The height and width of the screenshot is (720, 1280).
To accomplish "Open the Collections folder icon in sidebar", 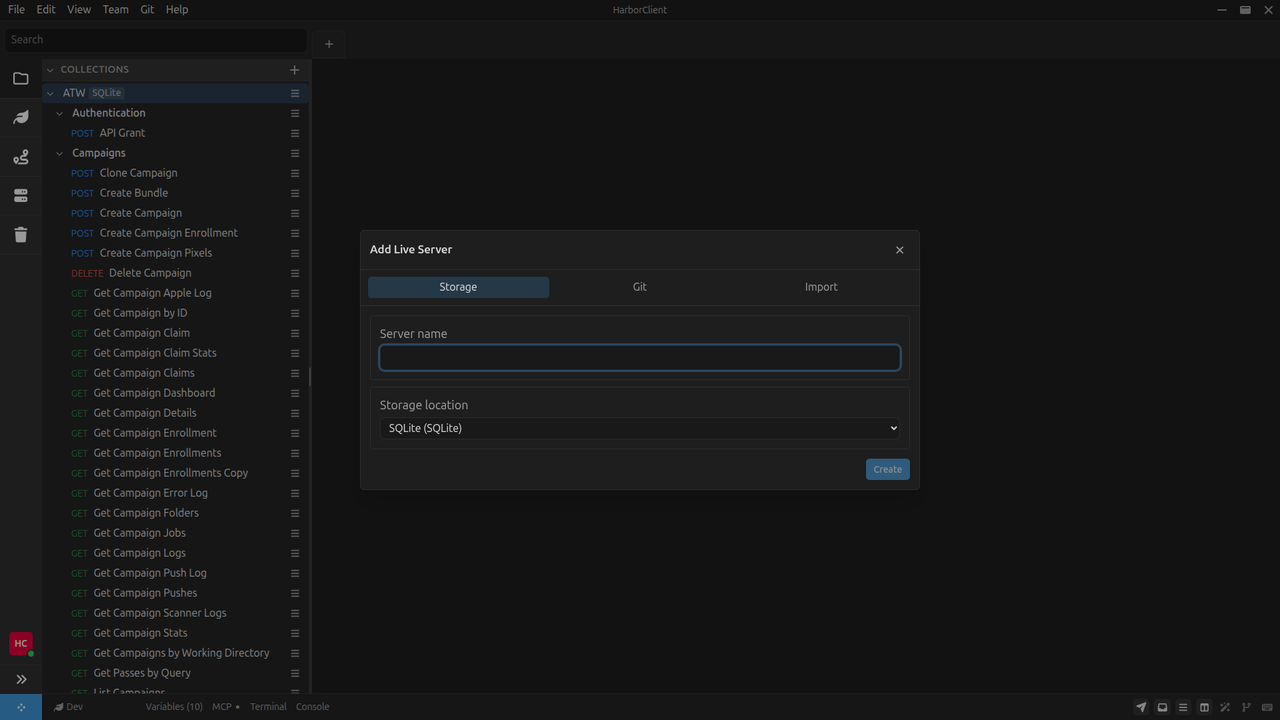I will (20, 78).
